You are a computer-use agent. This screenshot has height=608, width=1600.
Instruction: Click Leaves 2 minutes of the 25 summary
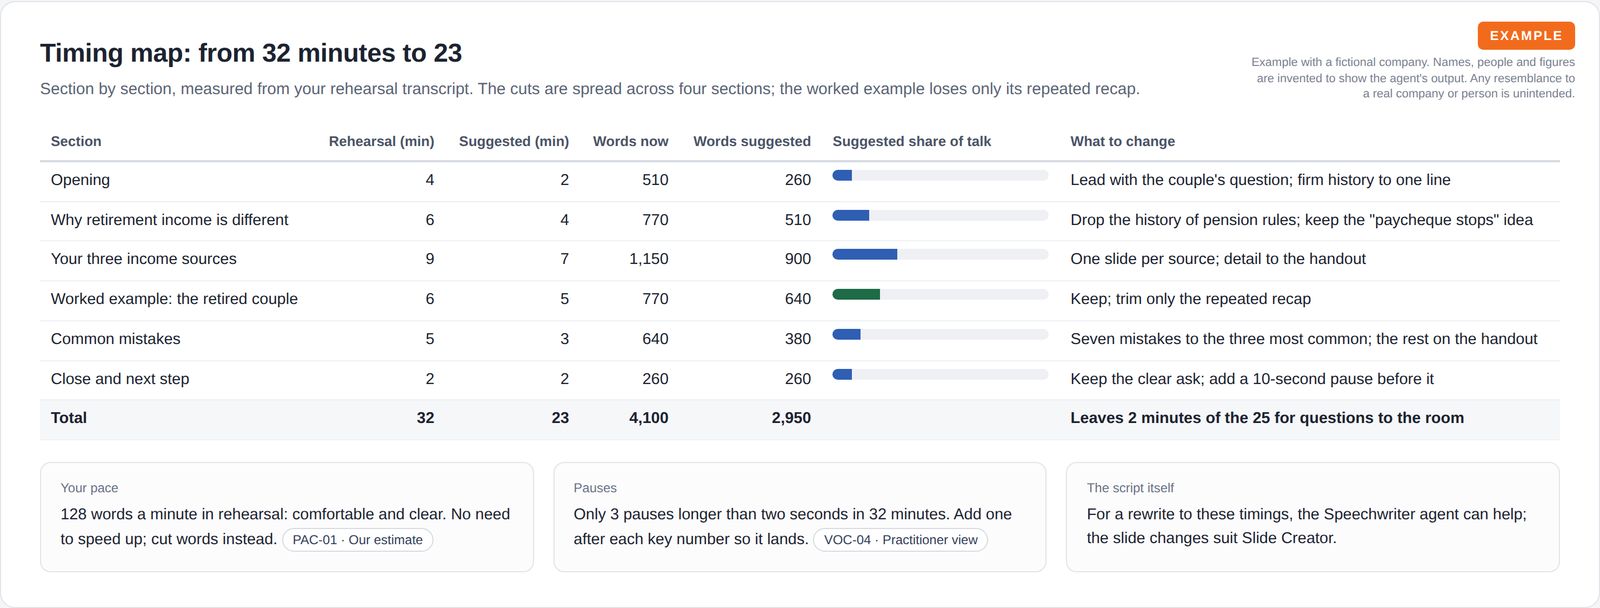coord(1267,418)
